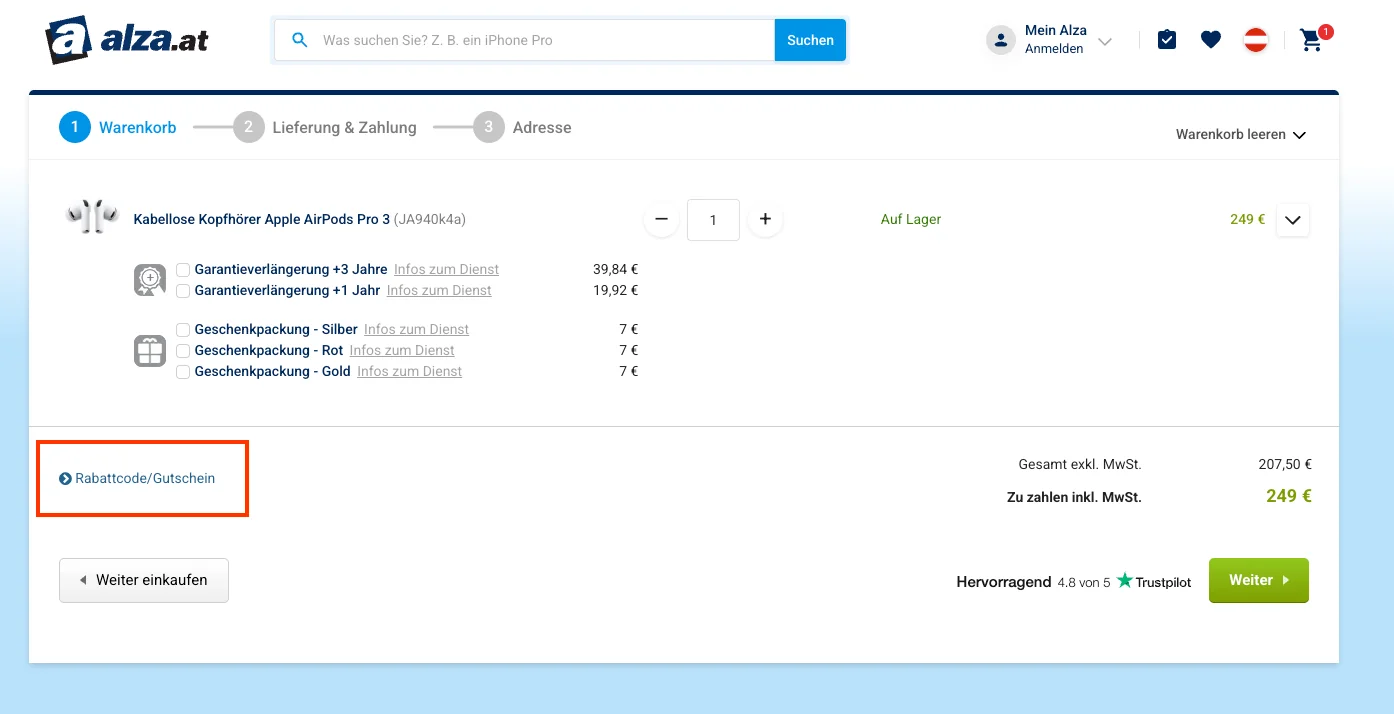Focus the product search input field
This screenshot has width=1394, height=714.
pos(540,41)
